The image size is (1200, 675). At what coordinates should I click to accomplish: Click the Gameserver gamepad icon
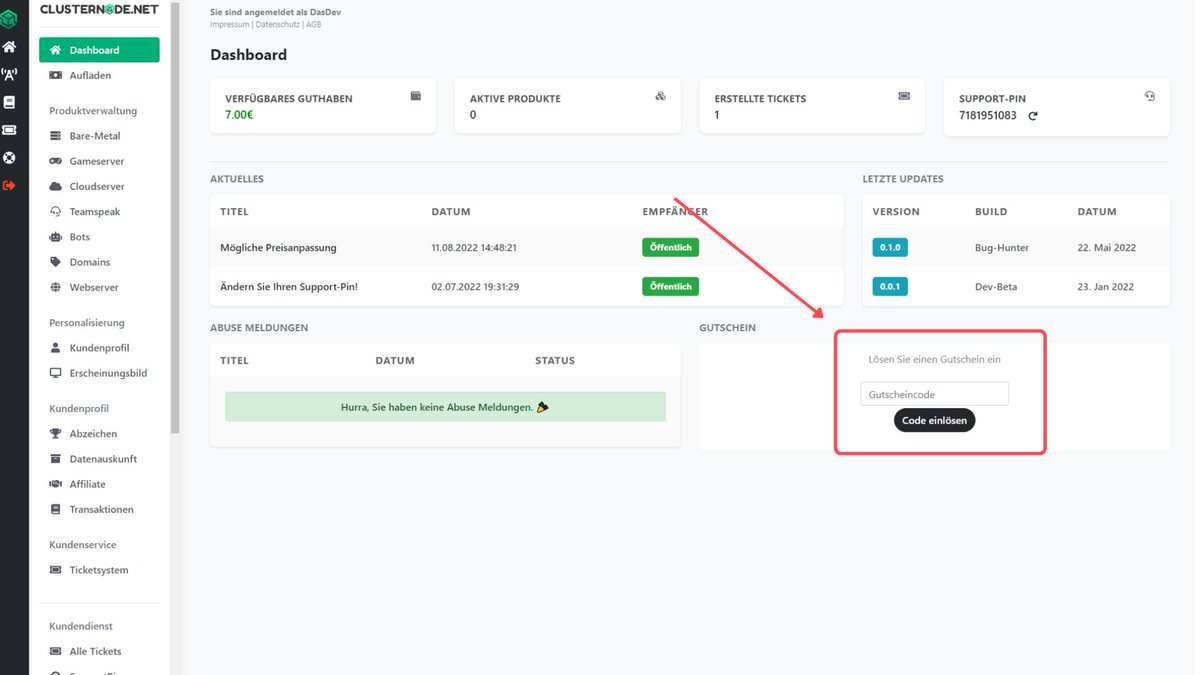click(x=56, y=161)
